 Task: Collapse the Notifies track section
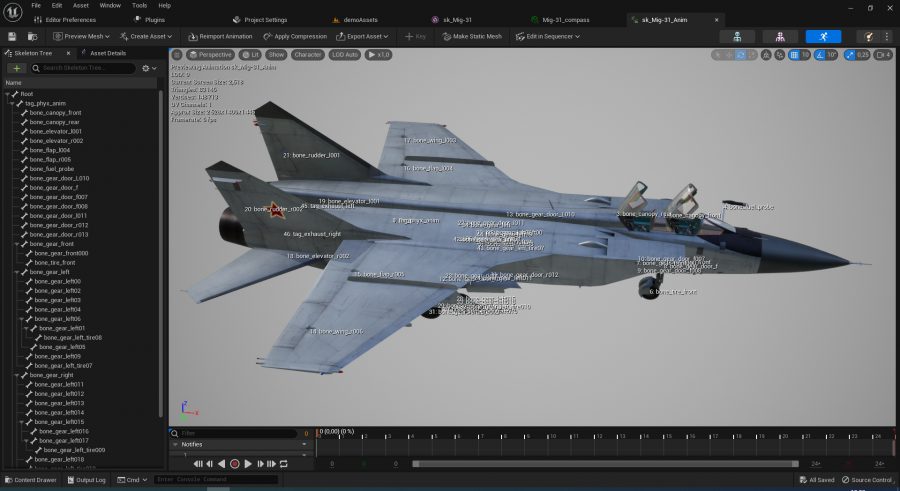coord(176,444)
